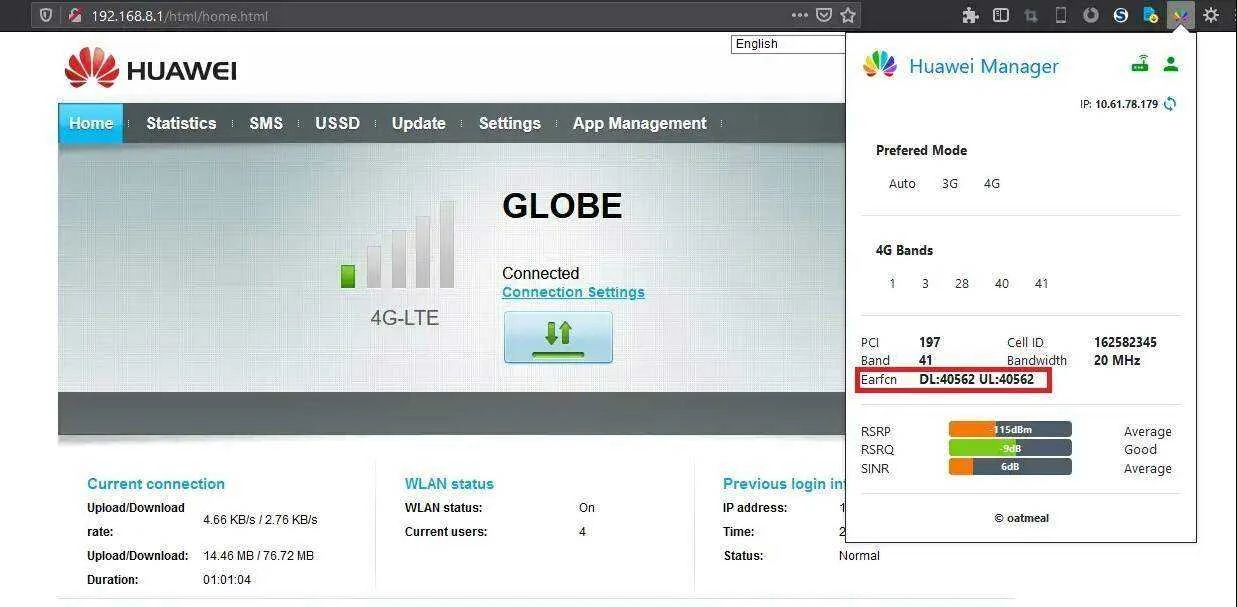Open the USSD tab
Viewport: 1237px width, 607px height.
point(337,123)
